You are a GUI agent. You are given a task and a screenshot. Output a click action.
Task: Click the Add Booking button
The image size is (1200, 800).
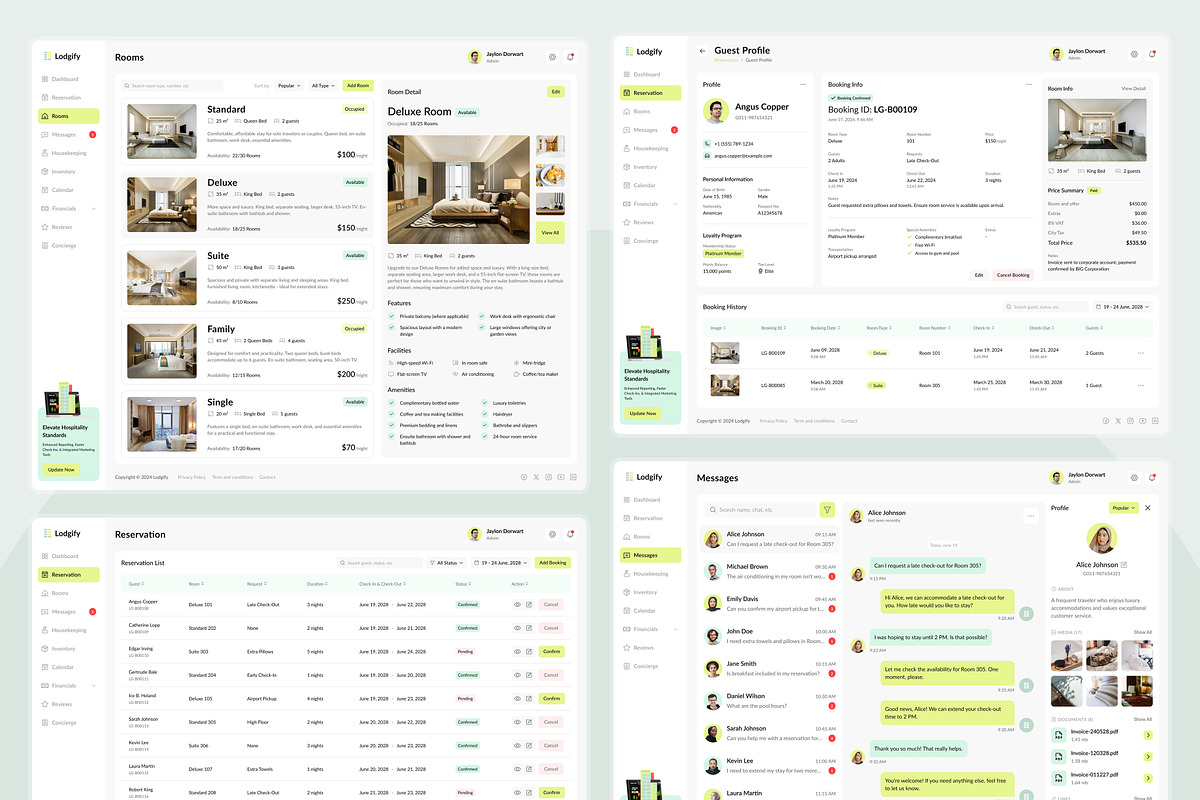(x=553, y=563)
